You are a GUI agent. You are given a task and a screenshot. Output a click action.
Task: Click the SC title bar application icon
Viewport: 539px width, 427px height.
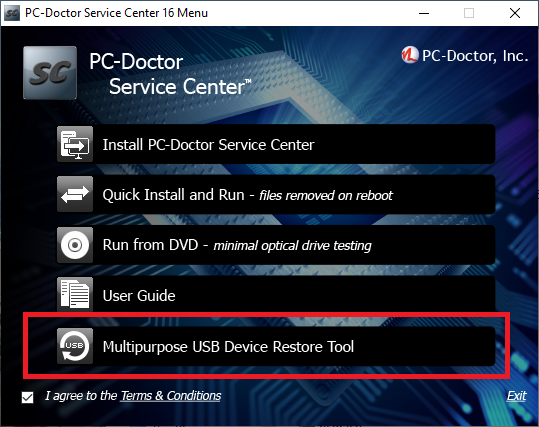12,13
